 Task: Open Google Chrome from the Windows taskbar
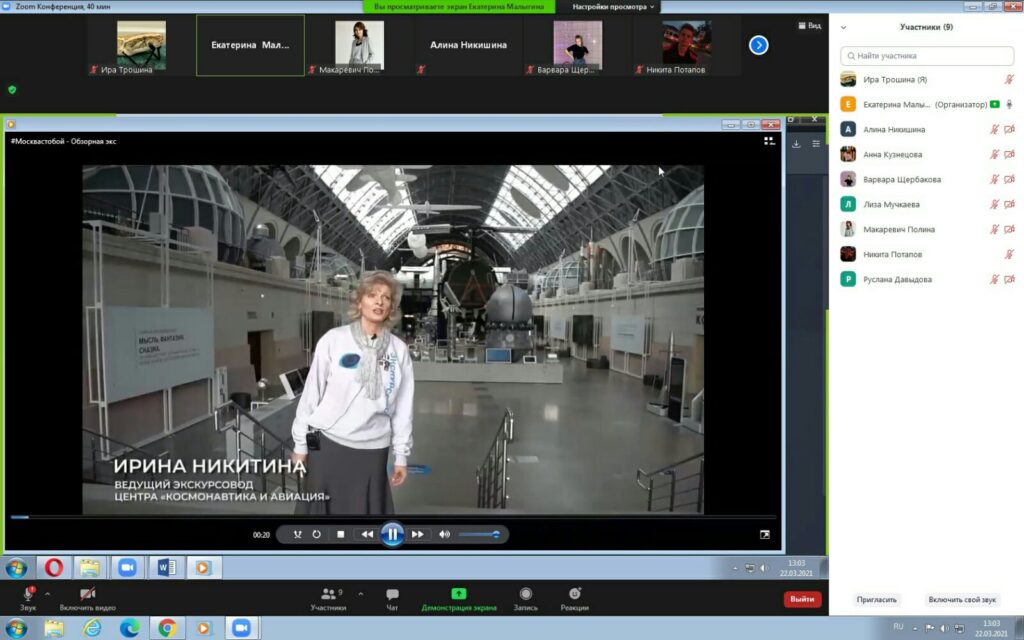point(166,628)
